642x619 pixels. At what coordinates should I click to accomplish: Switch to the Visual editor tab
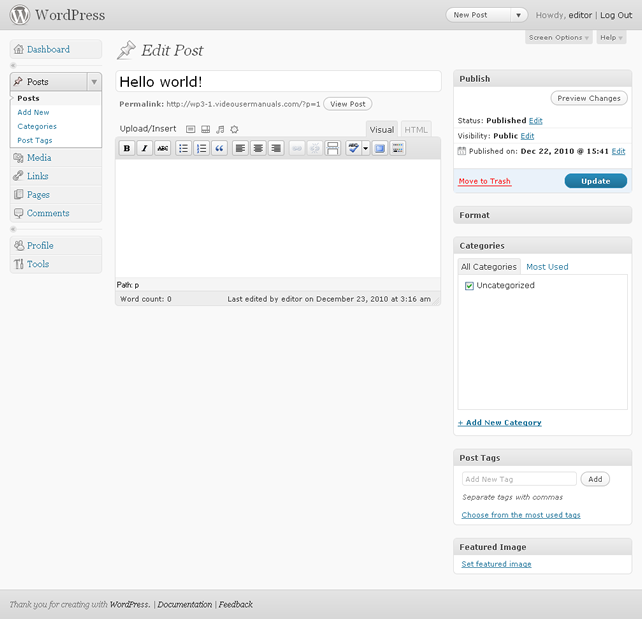(382, 129)
